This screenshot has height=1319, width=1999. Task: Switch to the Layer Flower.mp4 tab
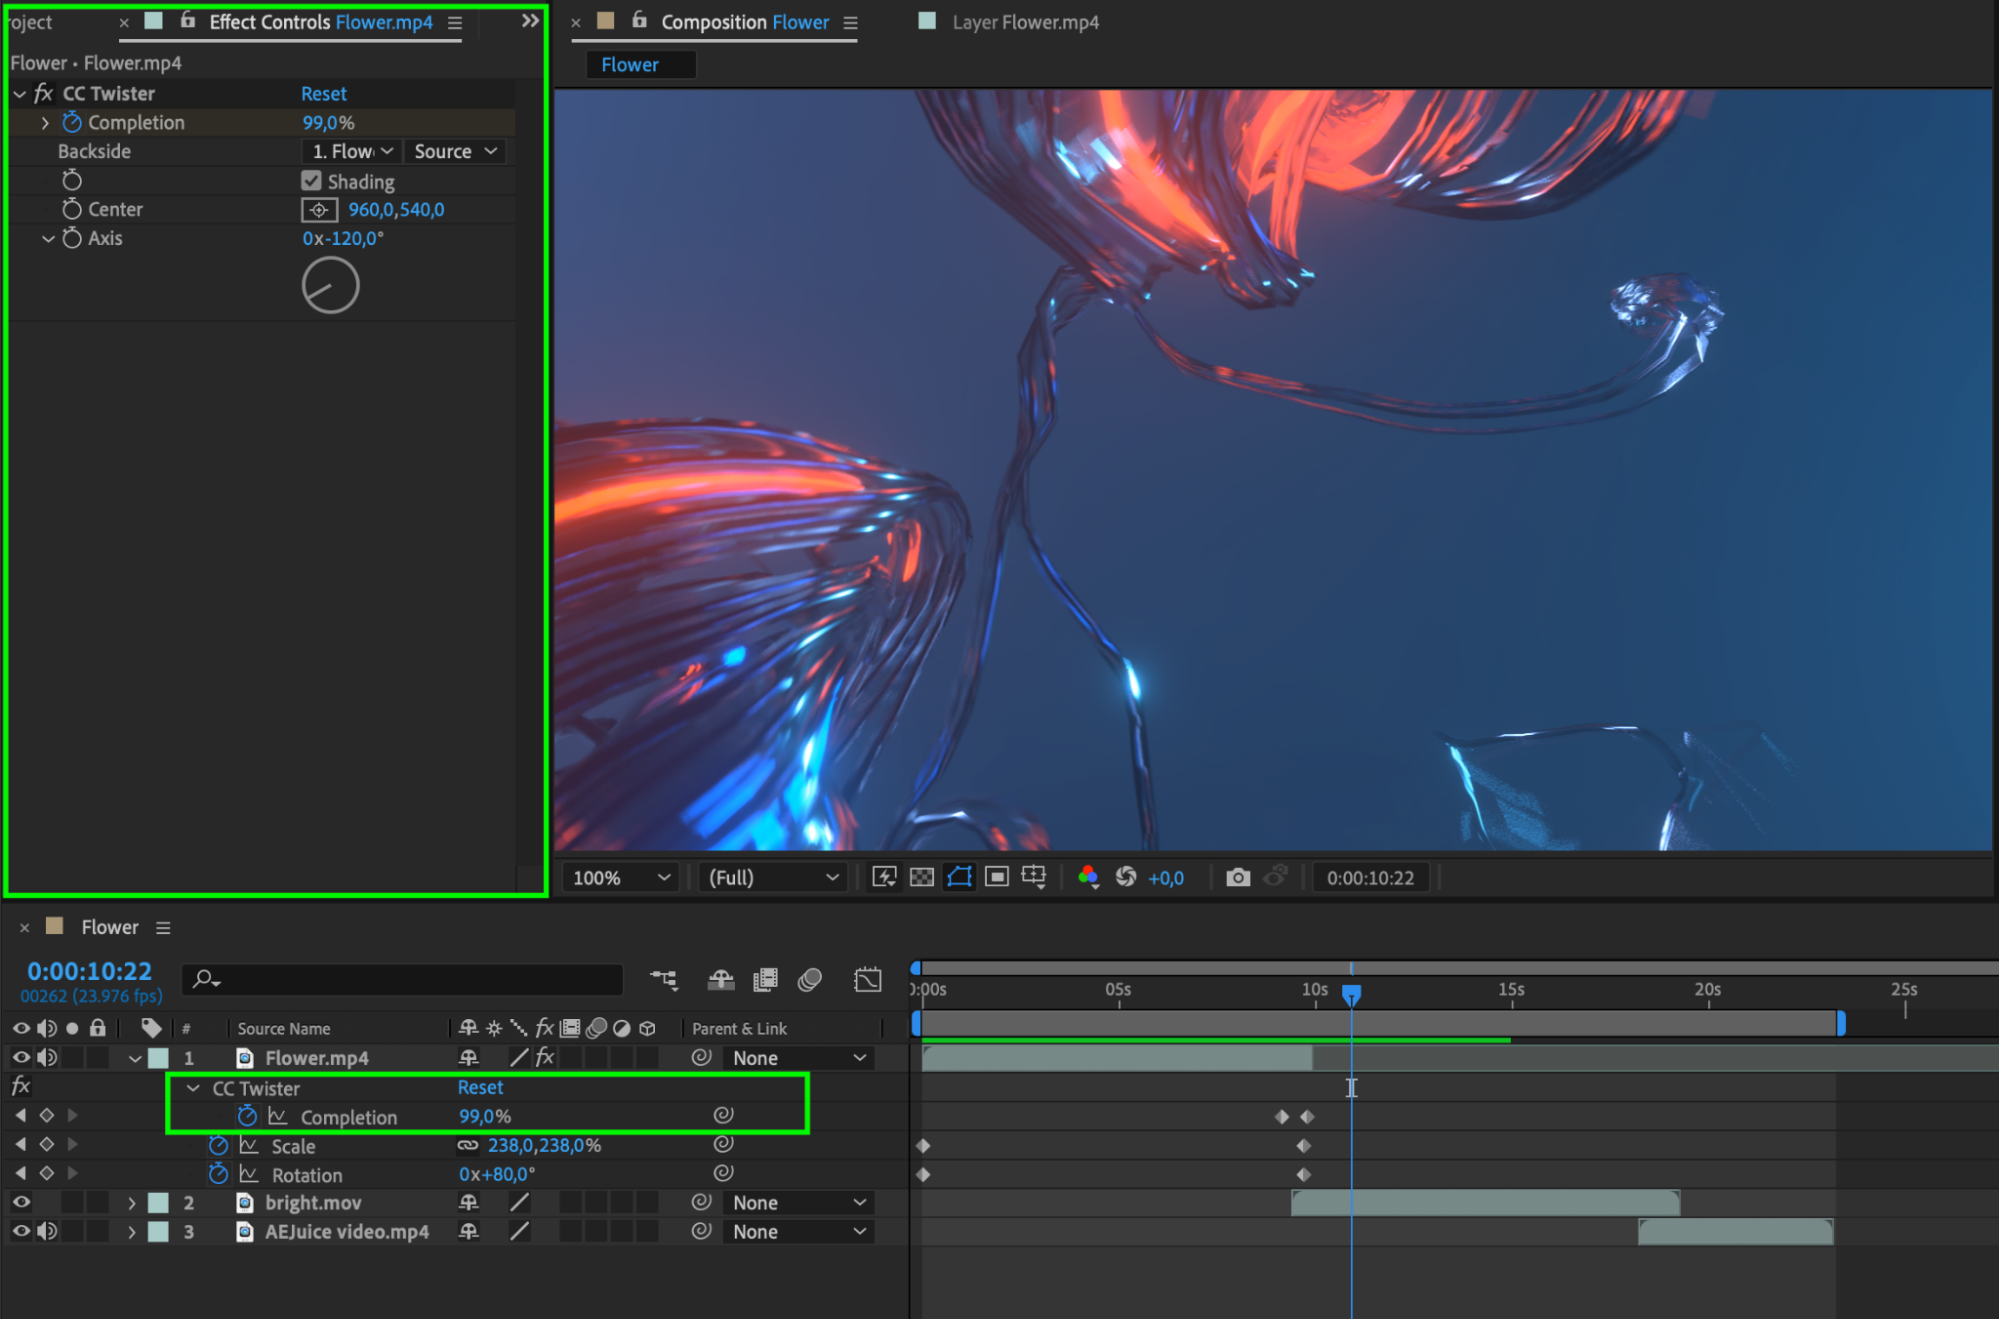click(x=1025, y=22)
